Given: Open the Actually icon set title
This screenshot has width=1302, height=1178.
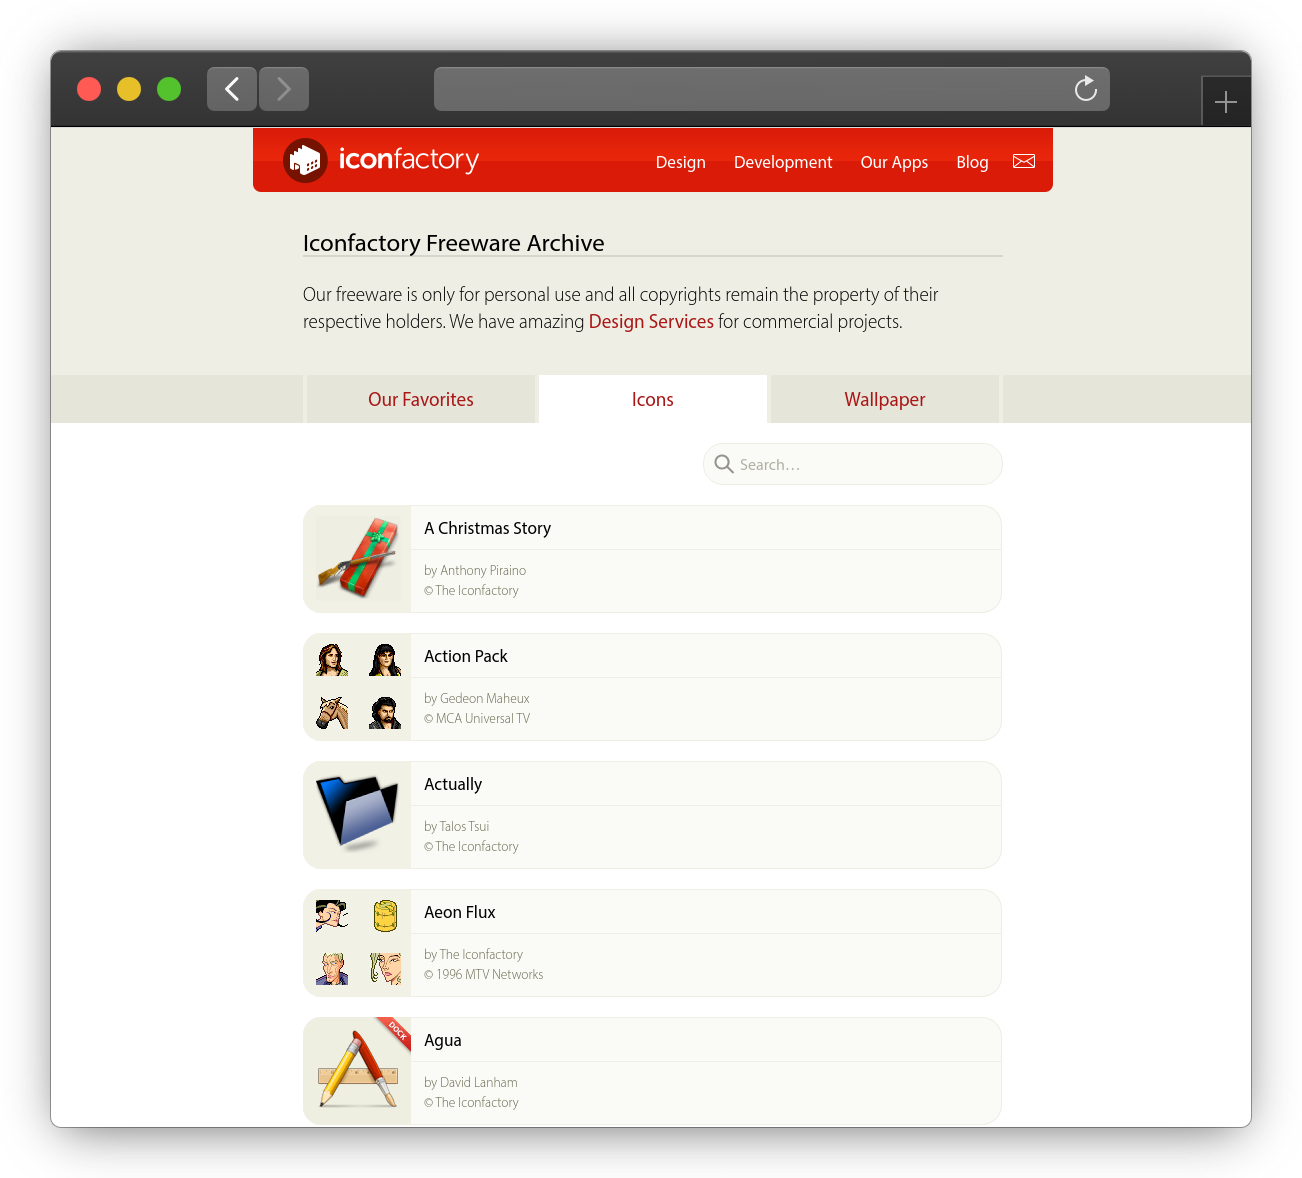Looking at the screenshot, I should (453, 784).
